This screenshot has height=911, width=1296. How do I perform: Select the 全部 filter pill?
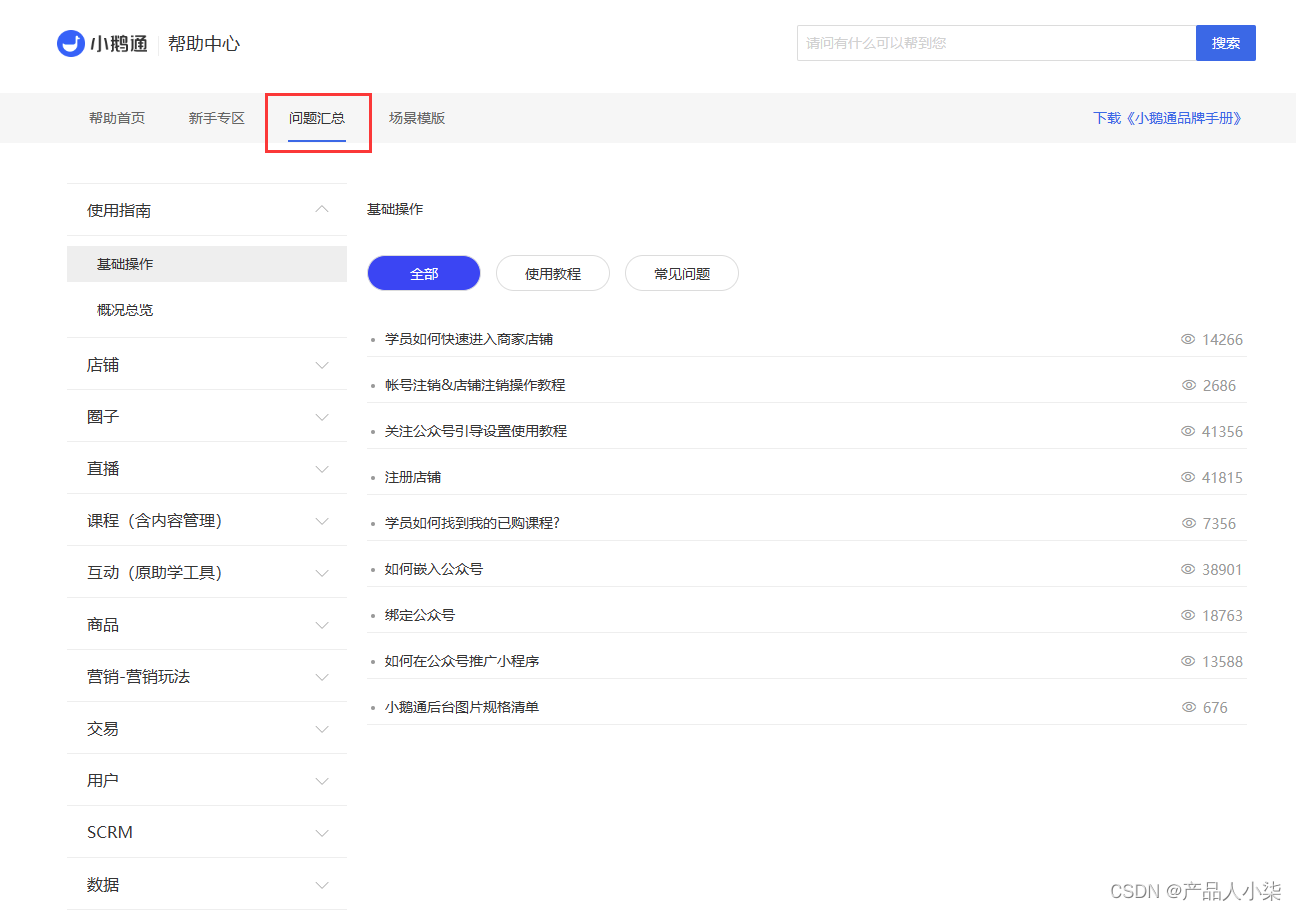point(424,273)
